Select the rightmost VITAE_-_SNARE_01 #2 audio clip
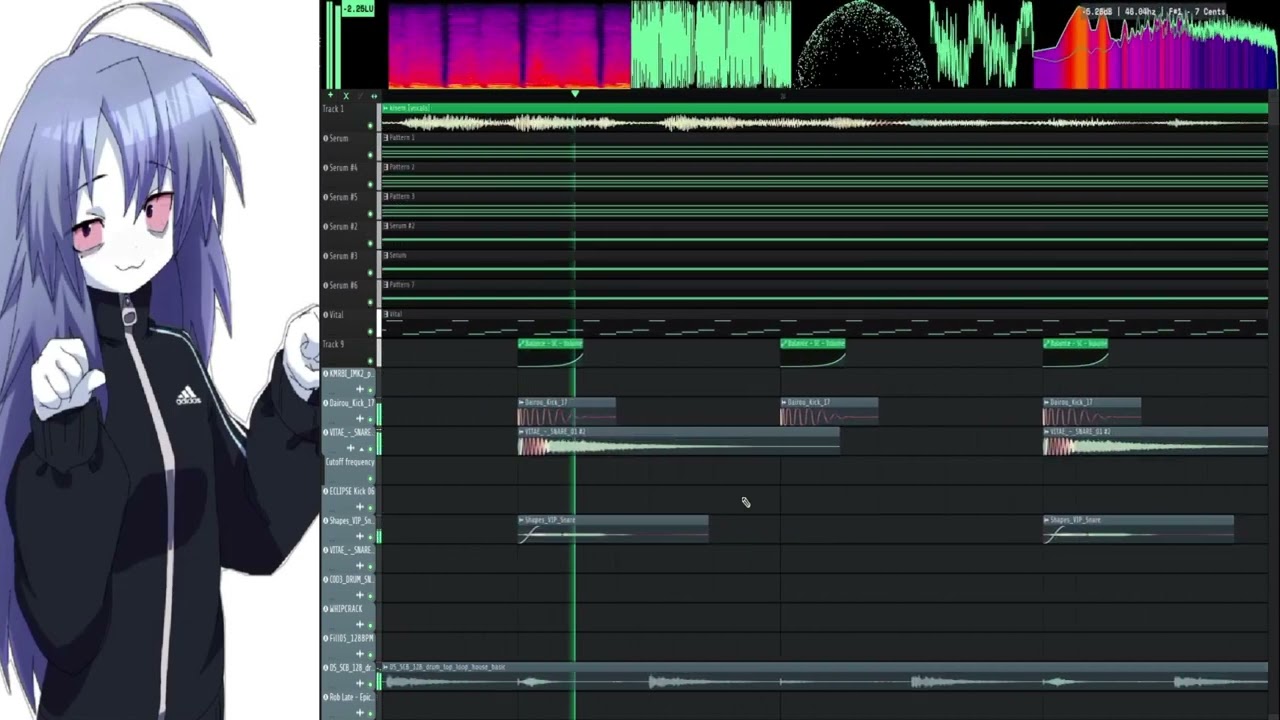Image resolution: width=1280 pixels, height=720 pixels. click(1155, 441)
